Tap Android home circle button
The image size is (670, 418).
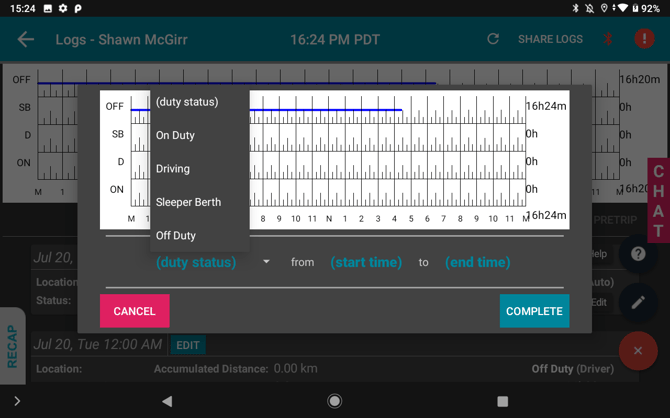334,401
